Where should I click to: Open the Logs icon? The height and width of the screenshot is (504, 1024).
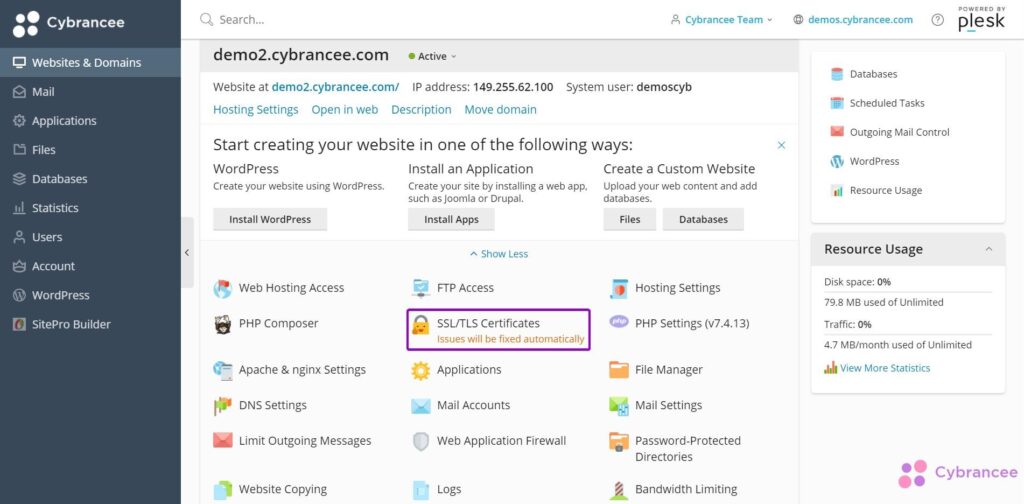[x=421, y=490]
